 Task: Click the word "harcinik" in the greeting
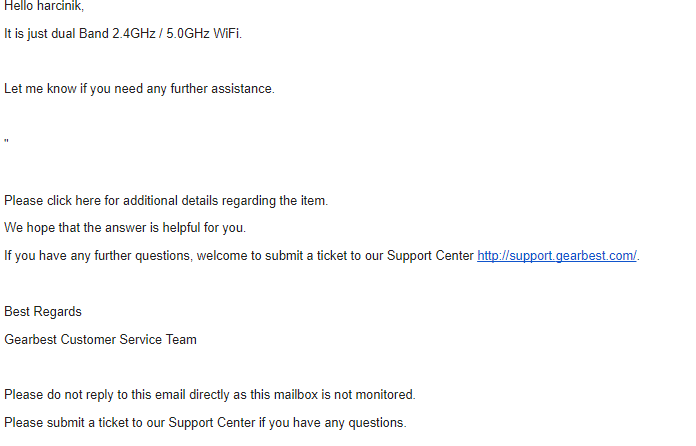tap(63, 6)
